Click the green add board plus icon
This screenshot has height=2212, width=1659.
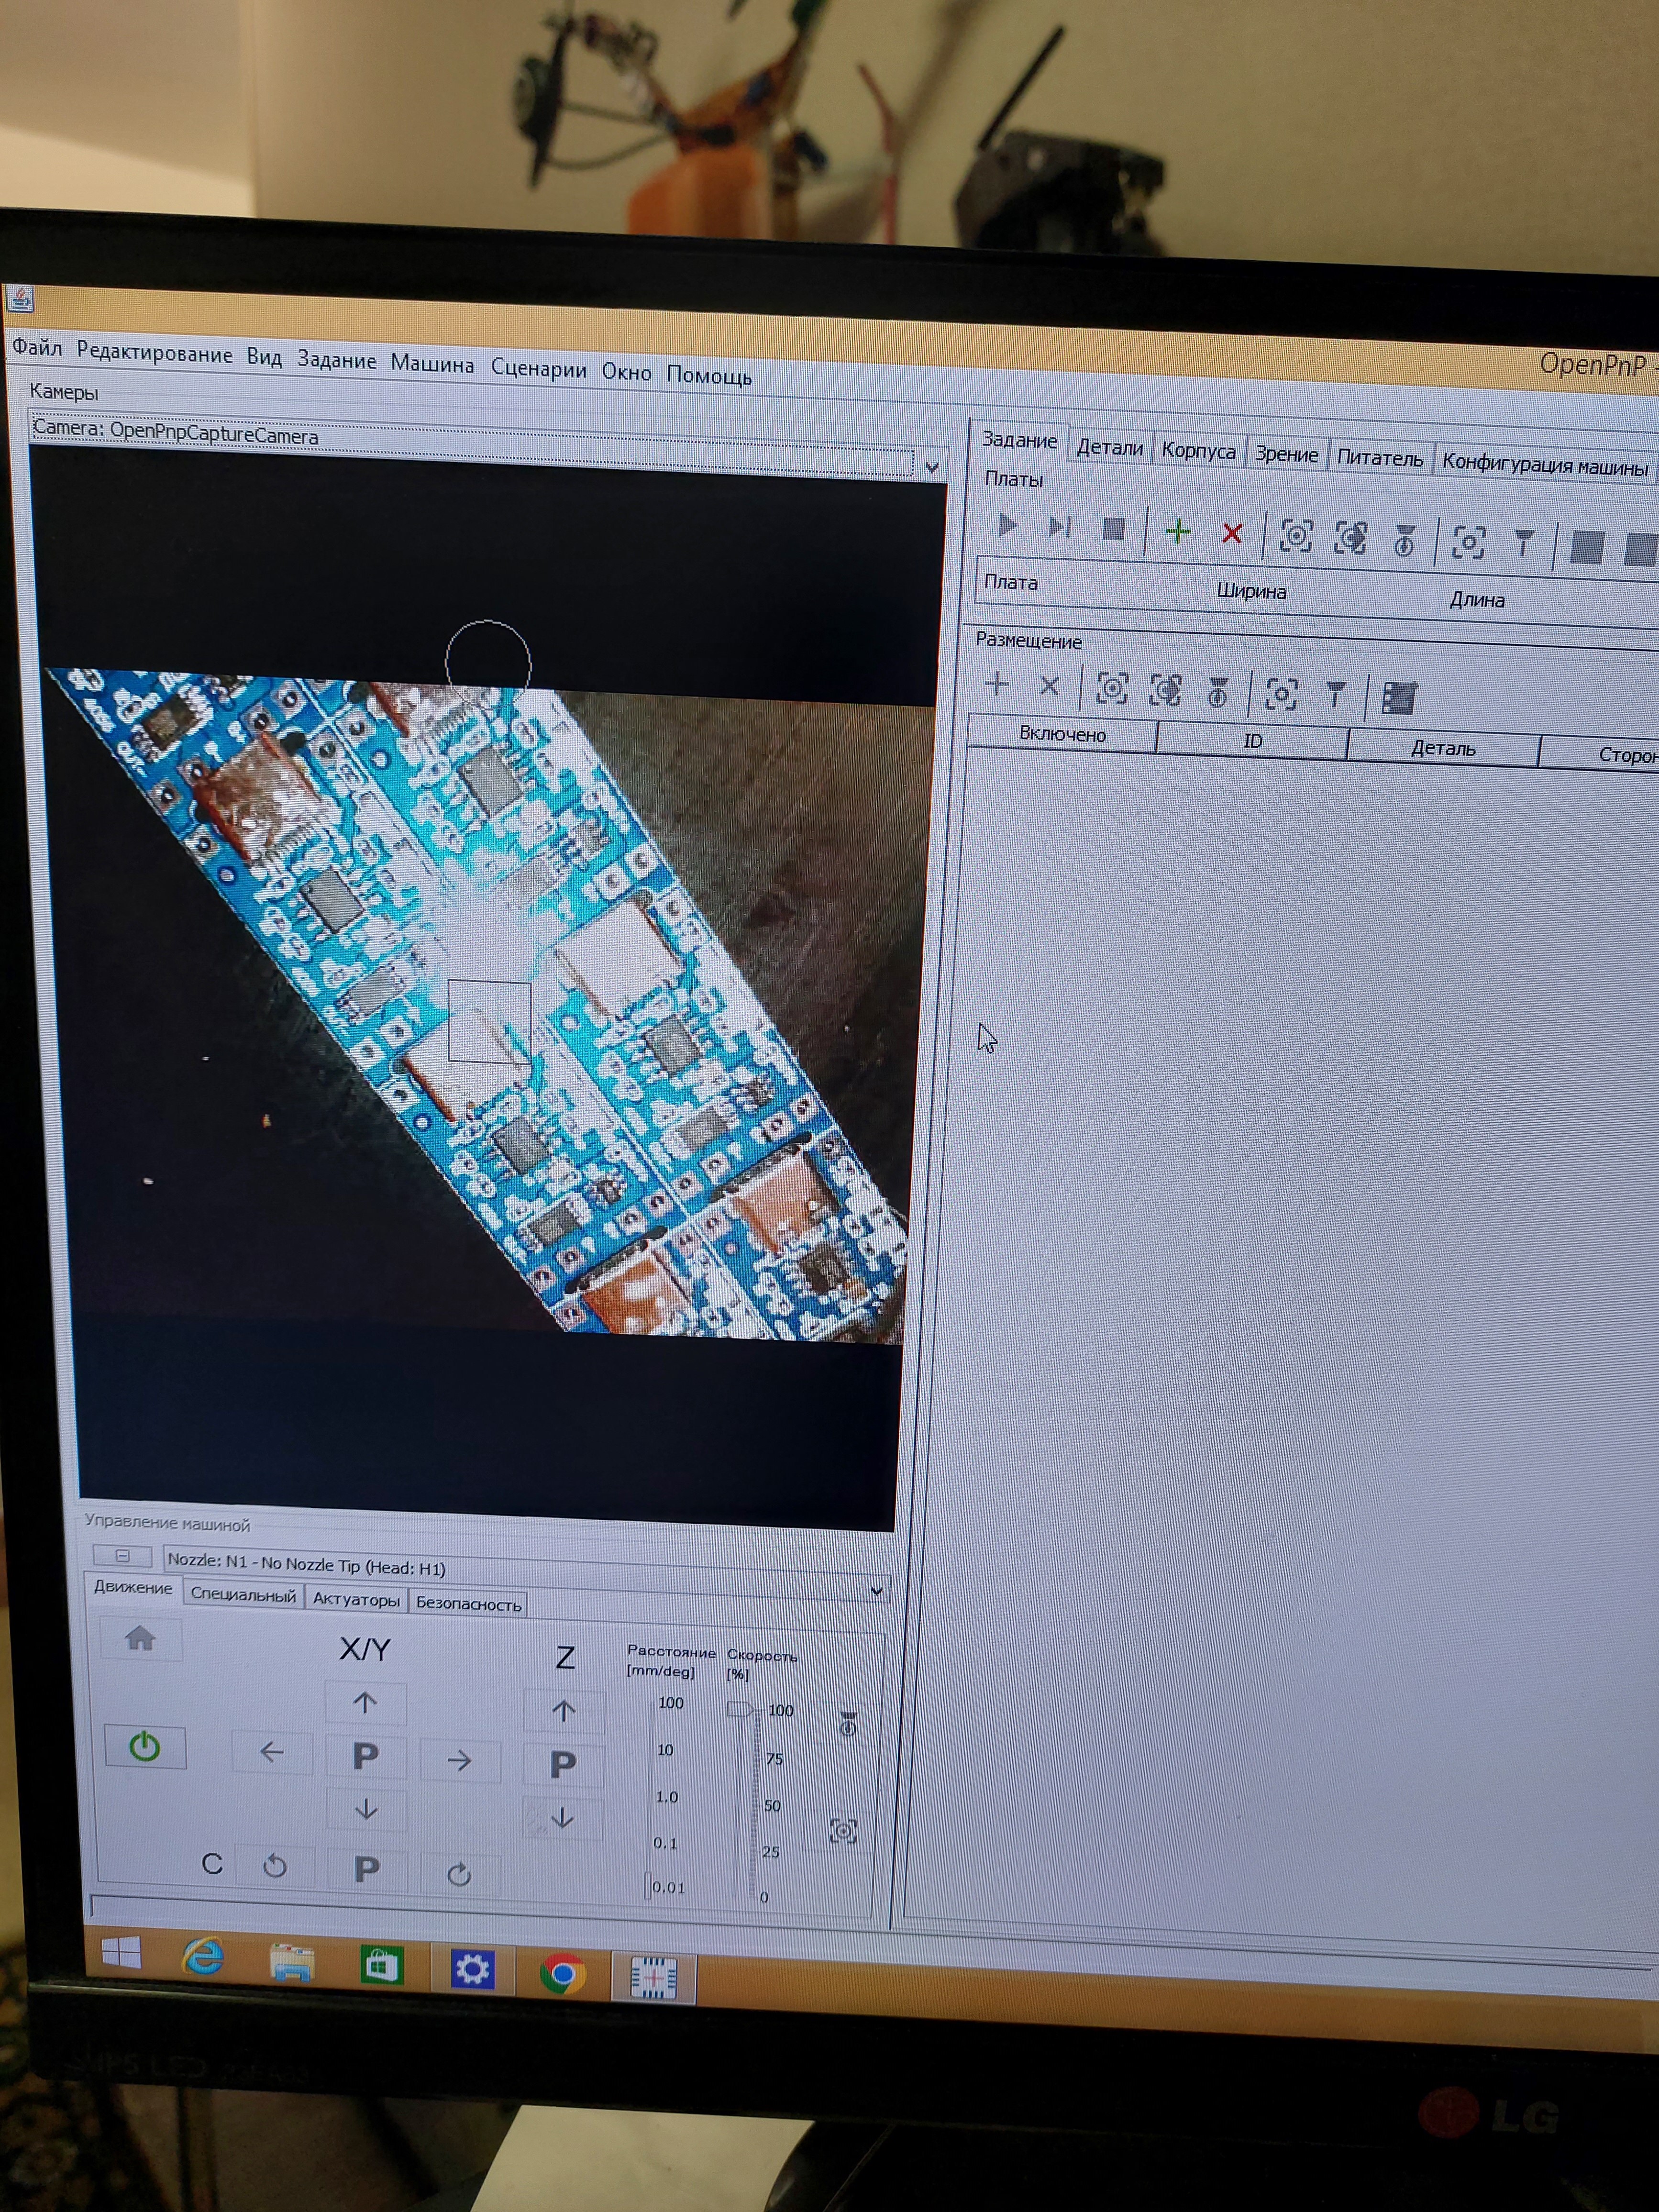point(1178,531)
